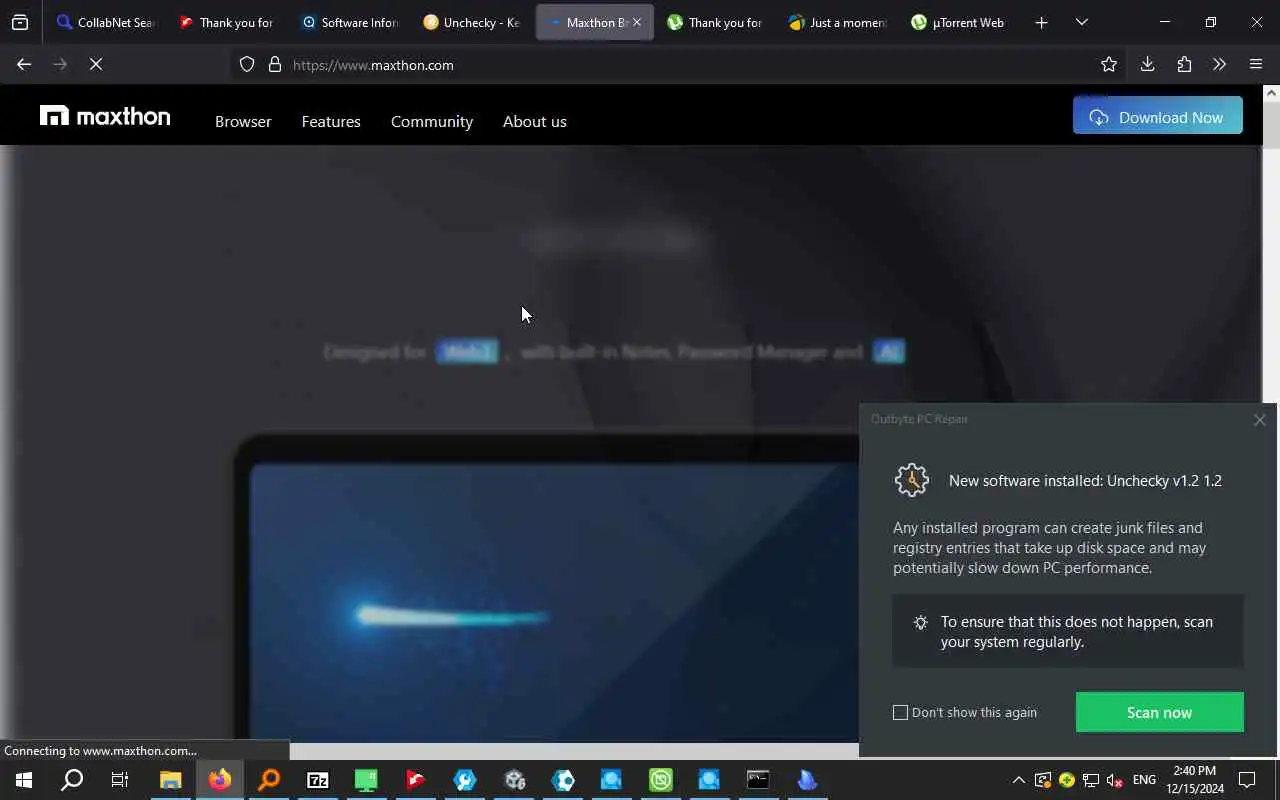Click the text New software installed: Unchecky v1.2 1.2
This screenshot has height=800, width=1280.
1085,480
